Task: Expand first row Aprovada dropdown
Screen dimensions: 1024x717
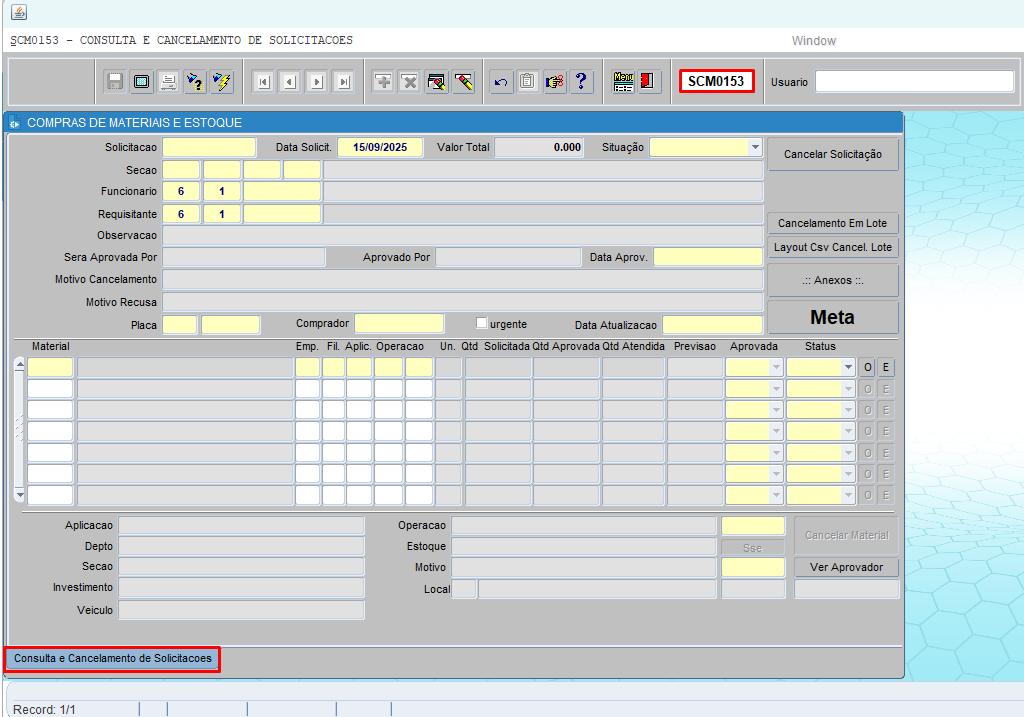Action: click(775, 367)
